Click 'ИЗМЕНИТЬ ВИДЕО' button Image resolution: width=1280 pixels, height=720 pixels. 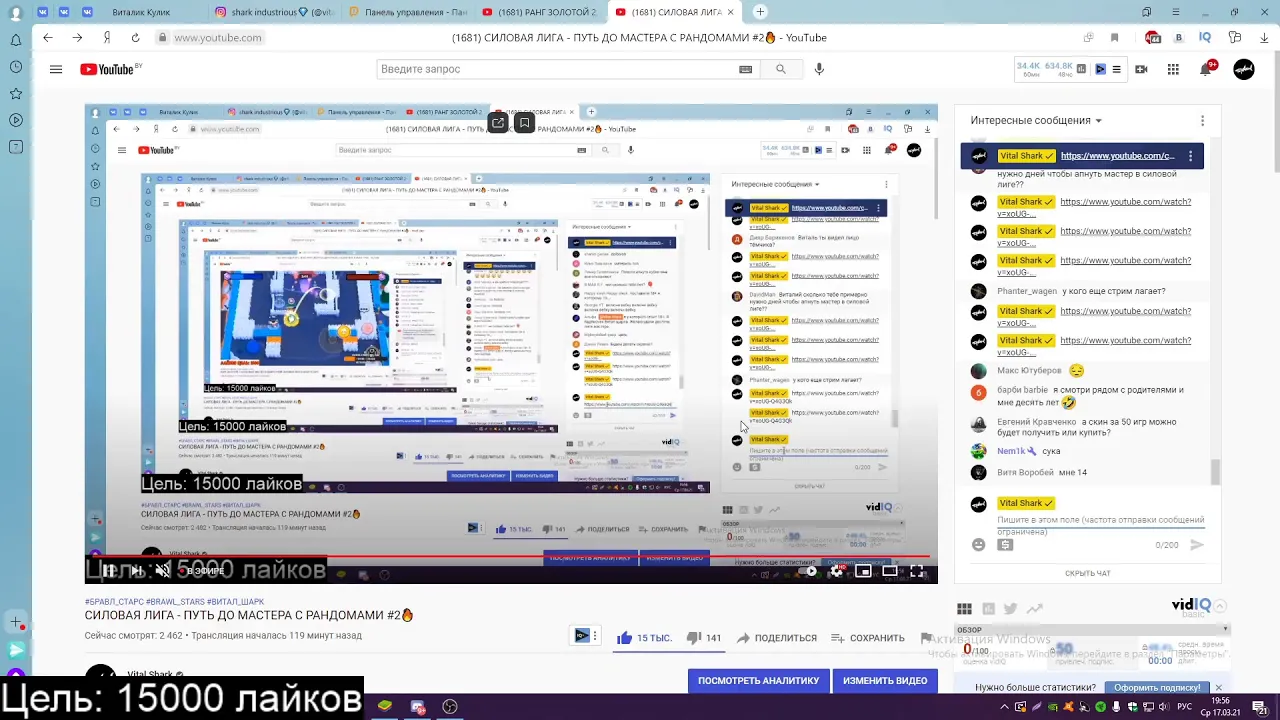tap(885, 681)
